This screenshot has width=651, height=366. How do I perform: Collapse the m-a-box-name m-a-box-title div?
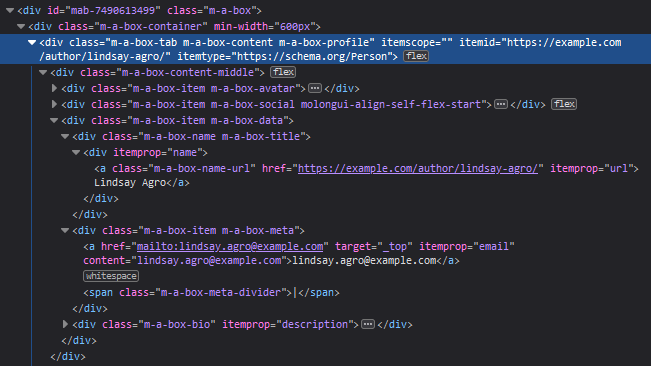click(x=65, y=137)
